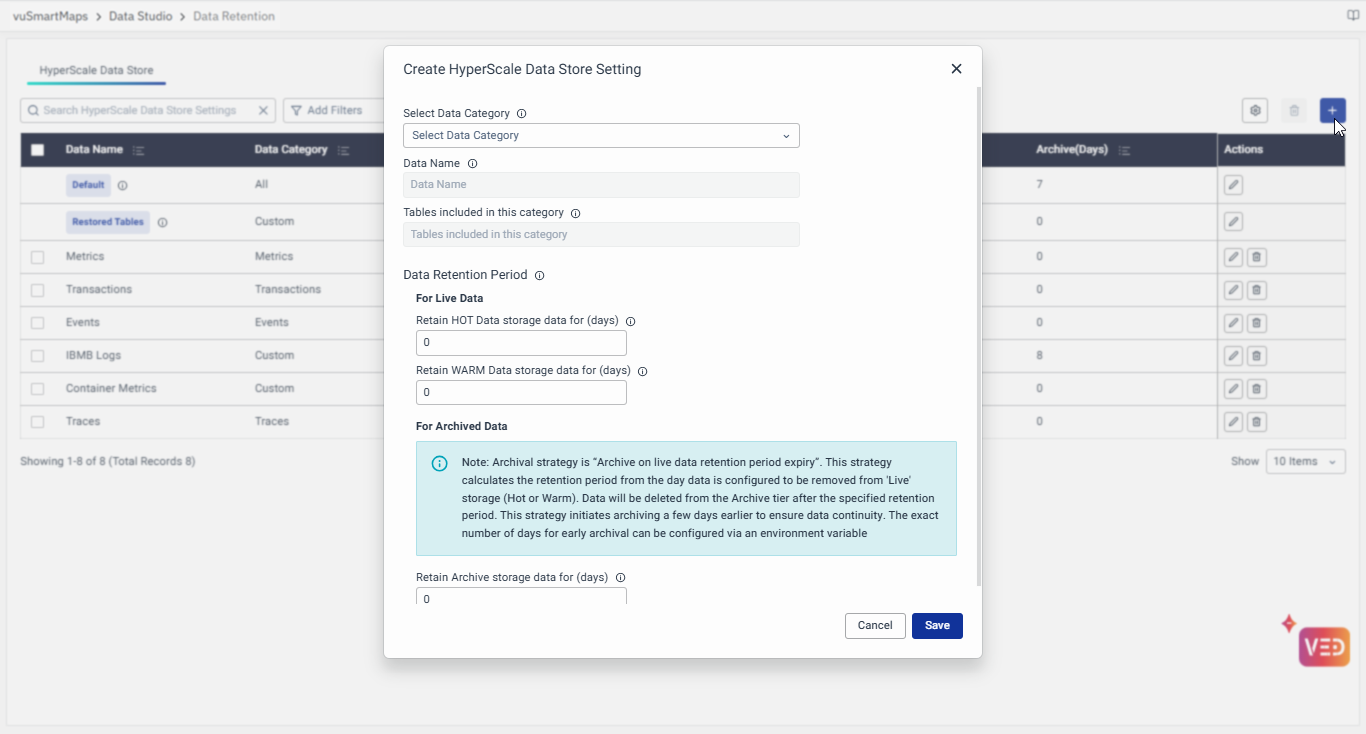Check the Transactions row checkbox

click(38, 290)
